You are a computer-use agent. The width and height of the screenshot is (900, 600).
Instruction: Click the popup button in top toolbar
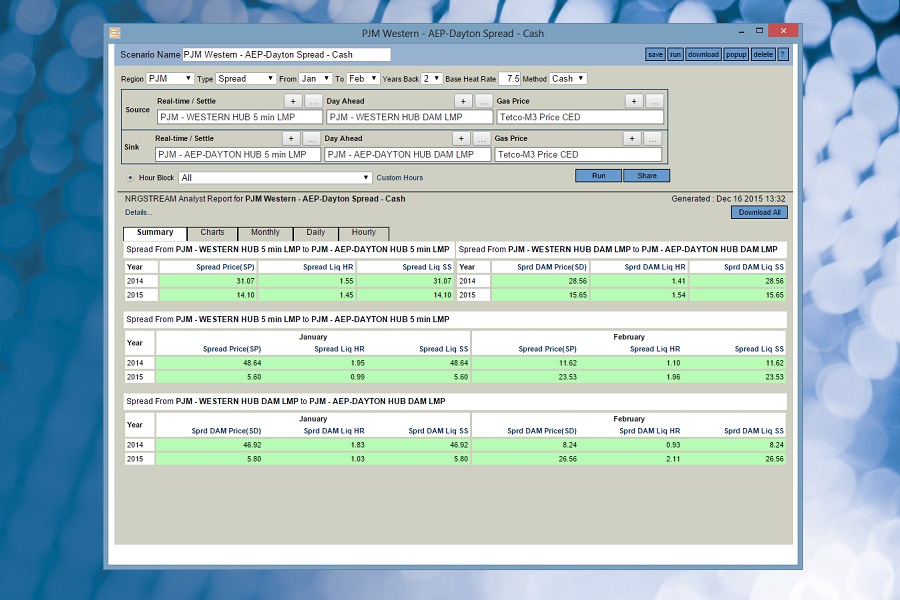pos(736,55)
